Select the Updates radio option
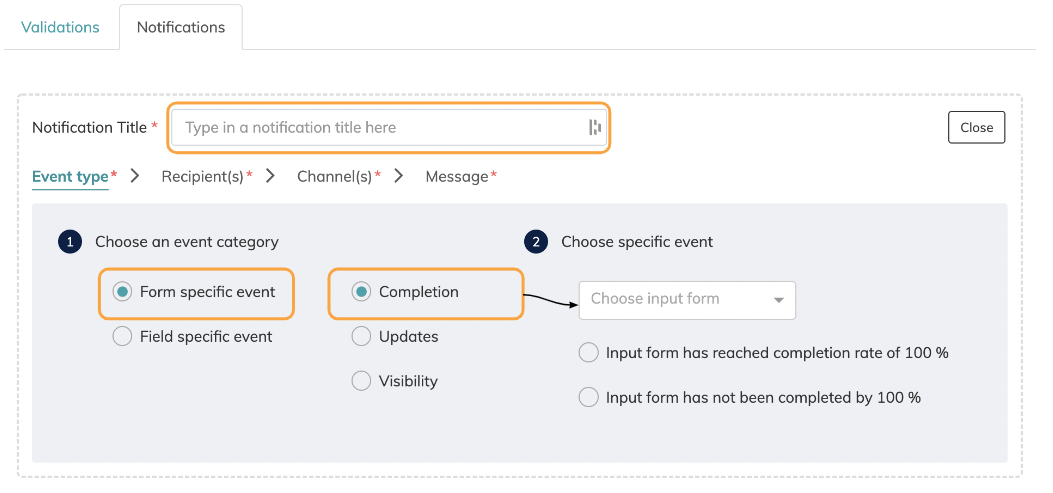 click(x=361, y=337)
